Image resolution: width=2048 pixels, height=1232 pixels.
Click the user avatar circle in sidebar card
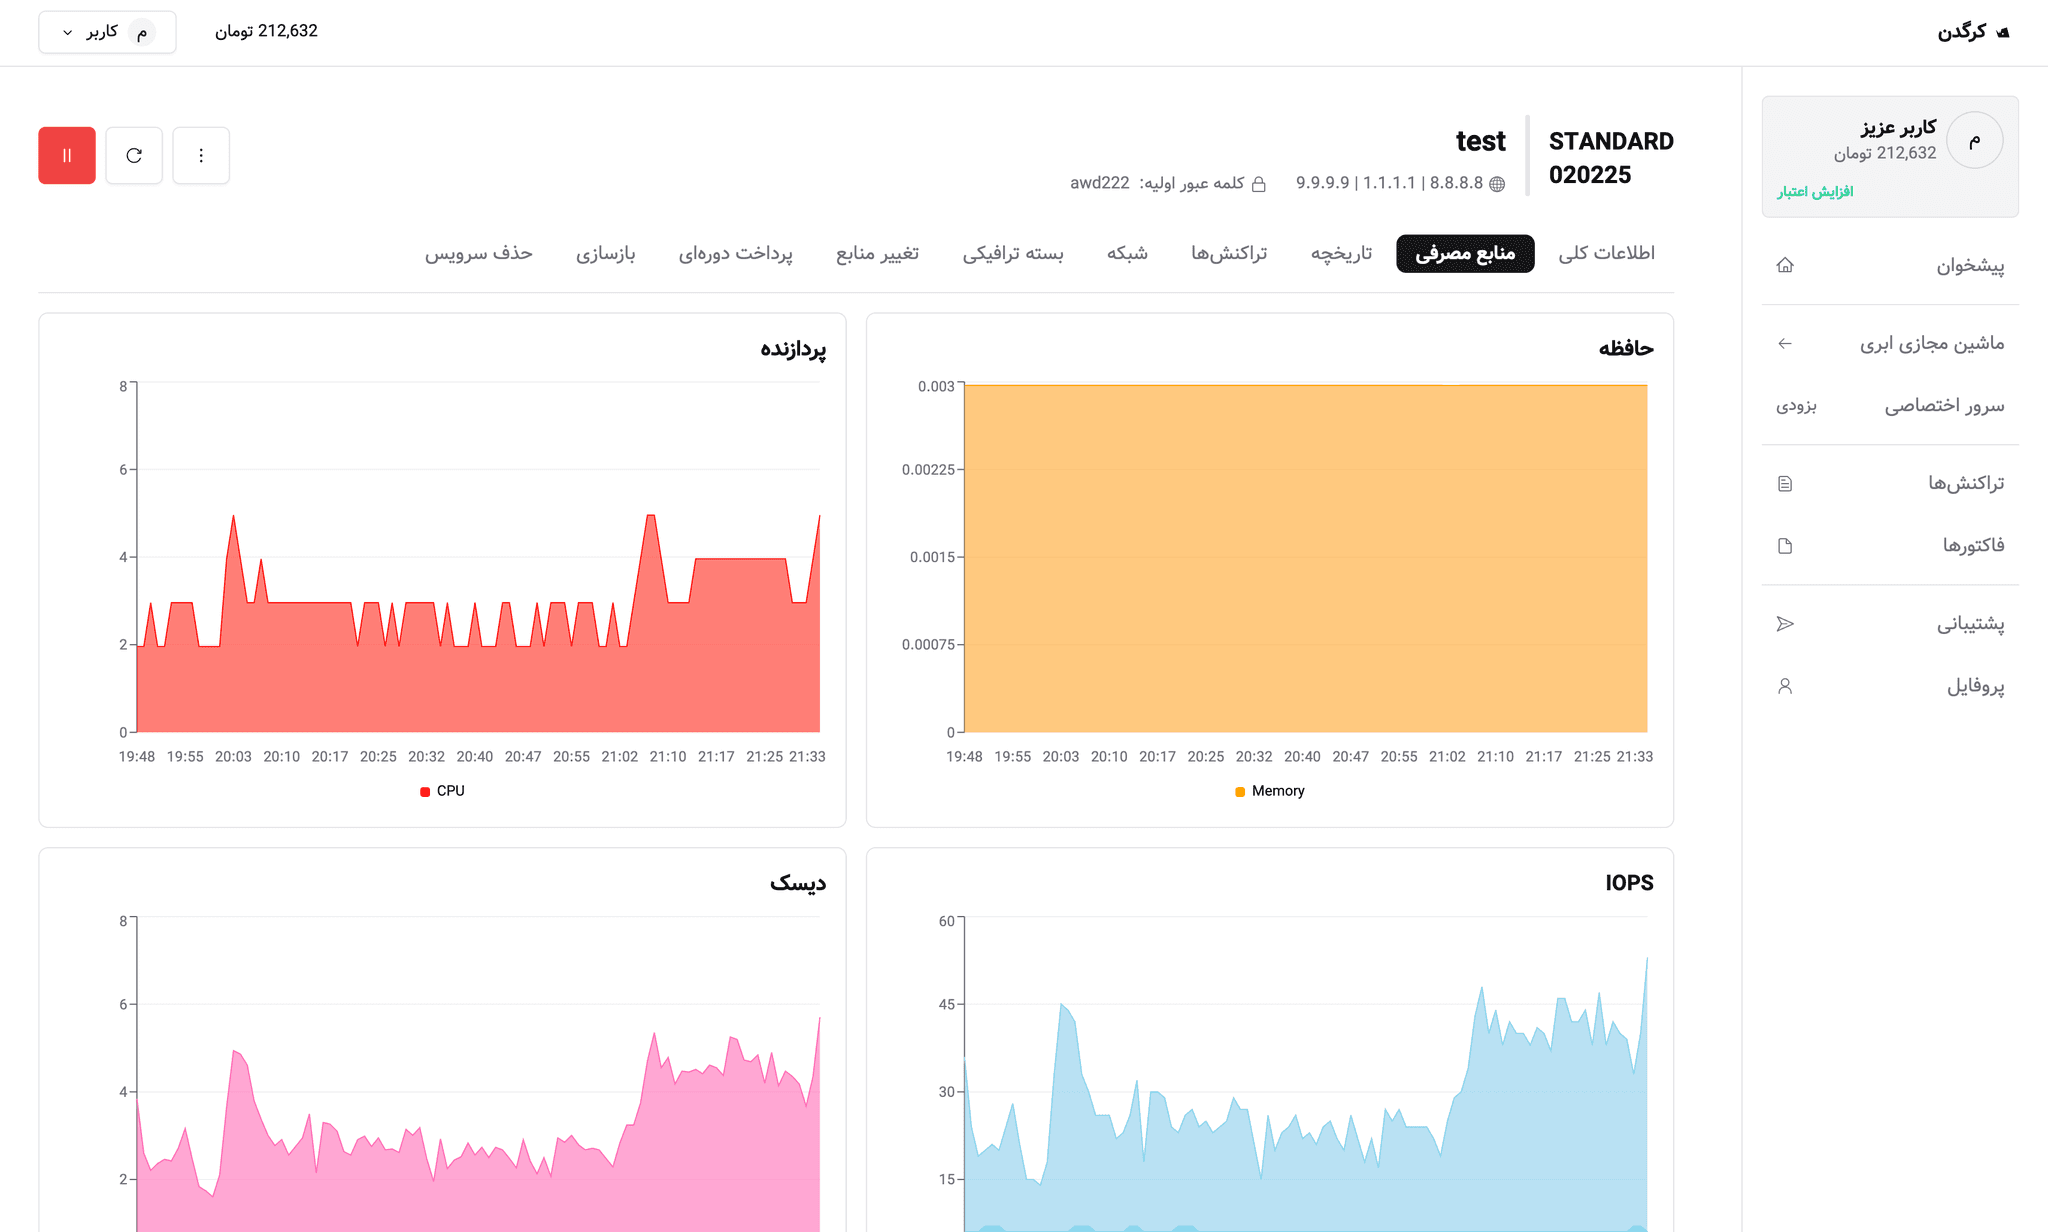(x=1975, y=140)
